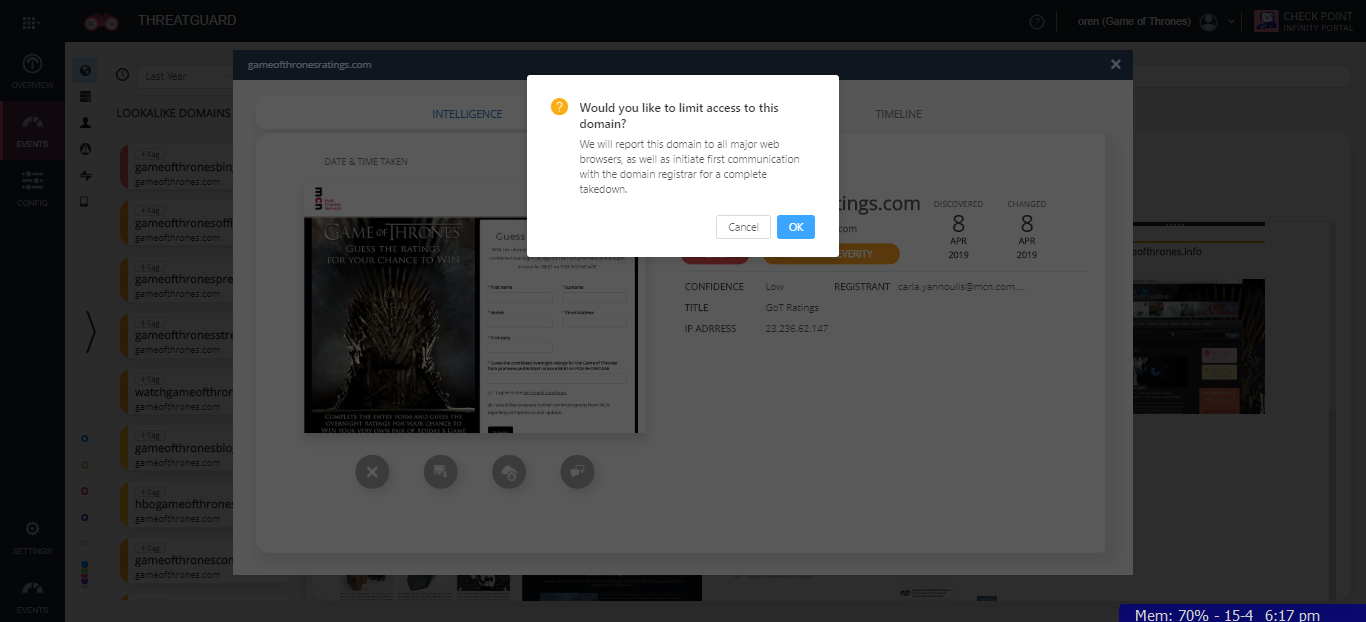Viewport: 1366px width, 622px height.
Task: Switch to the Timeline tab
Action: (x=898, y=114)
